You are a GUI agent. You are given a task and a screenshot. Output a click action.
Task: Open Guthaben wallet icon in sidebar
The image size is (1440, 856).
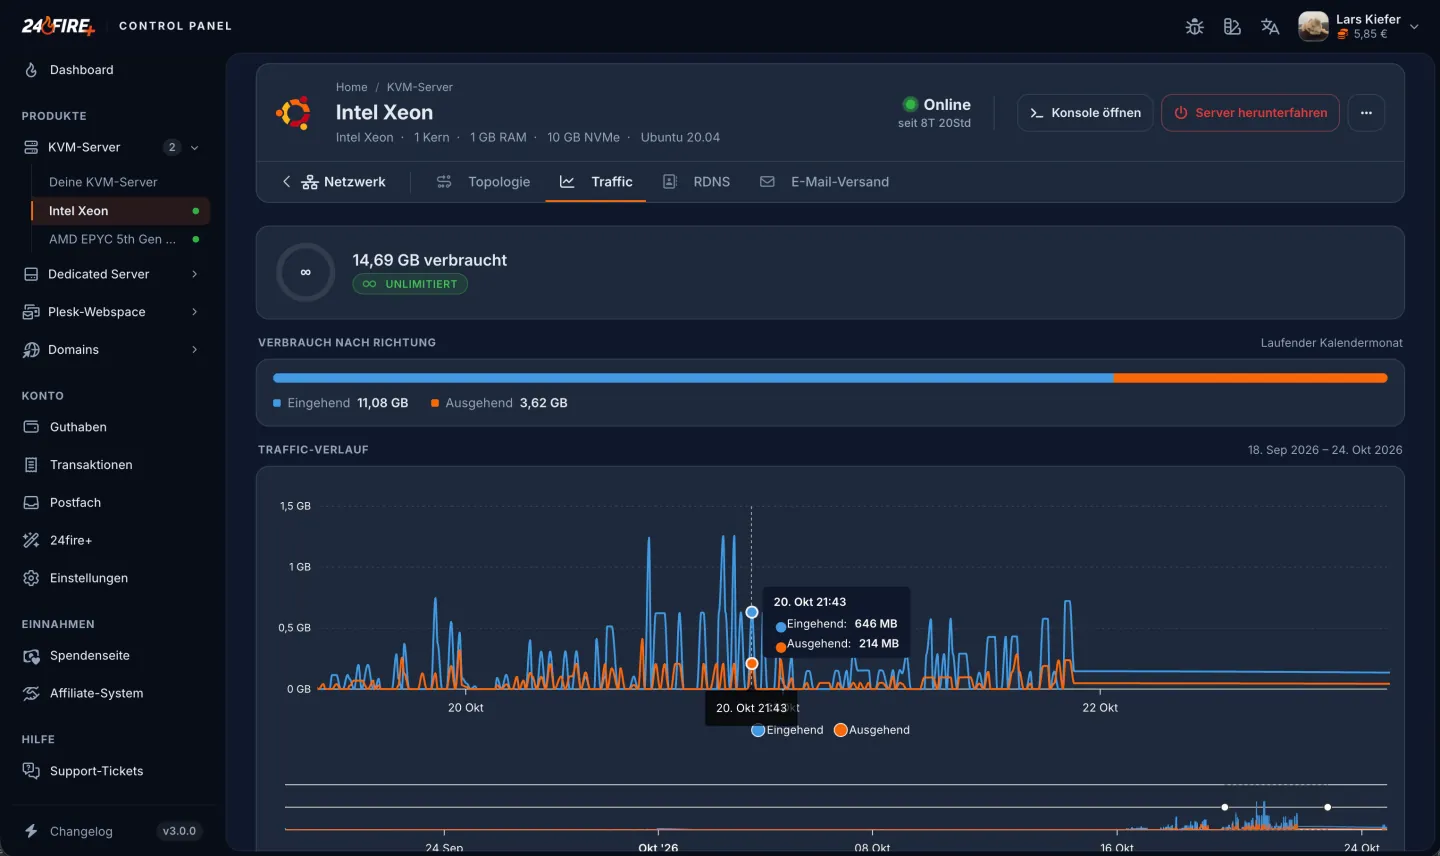coord(31,427)
